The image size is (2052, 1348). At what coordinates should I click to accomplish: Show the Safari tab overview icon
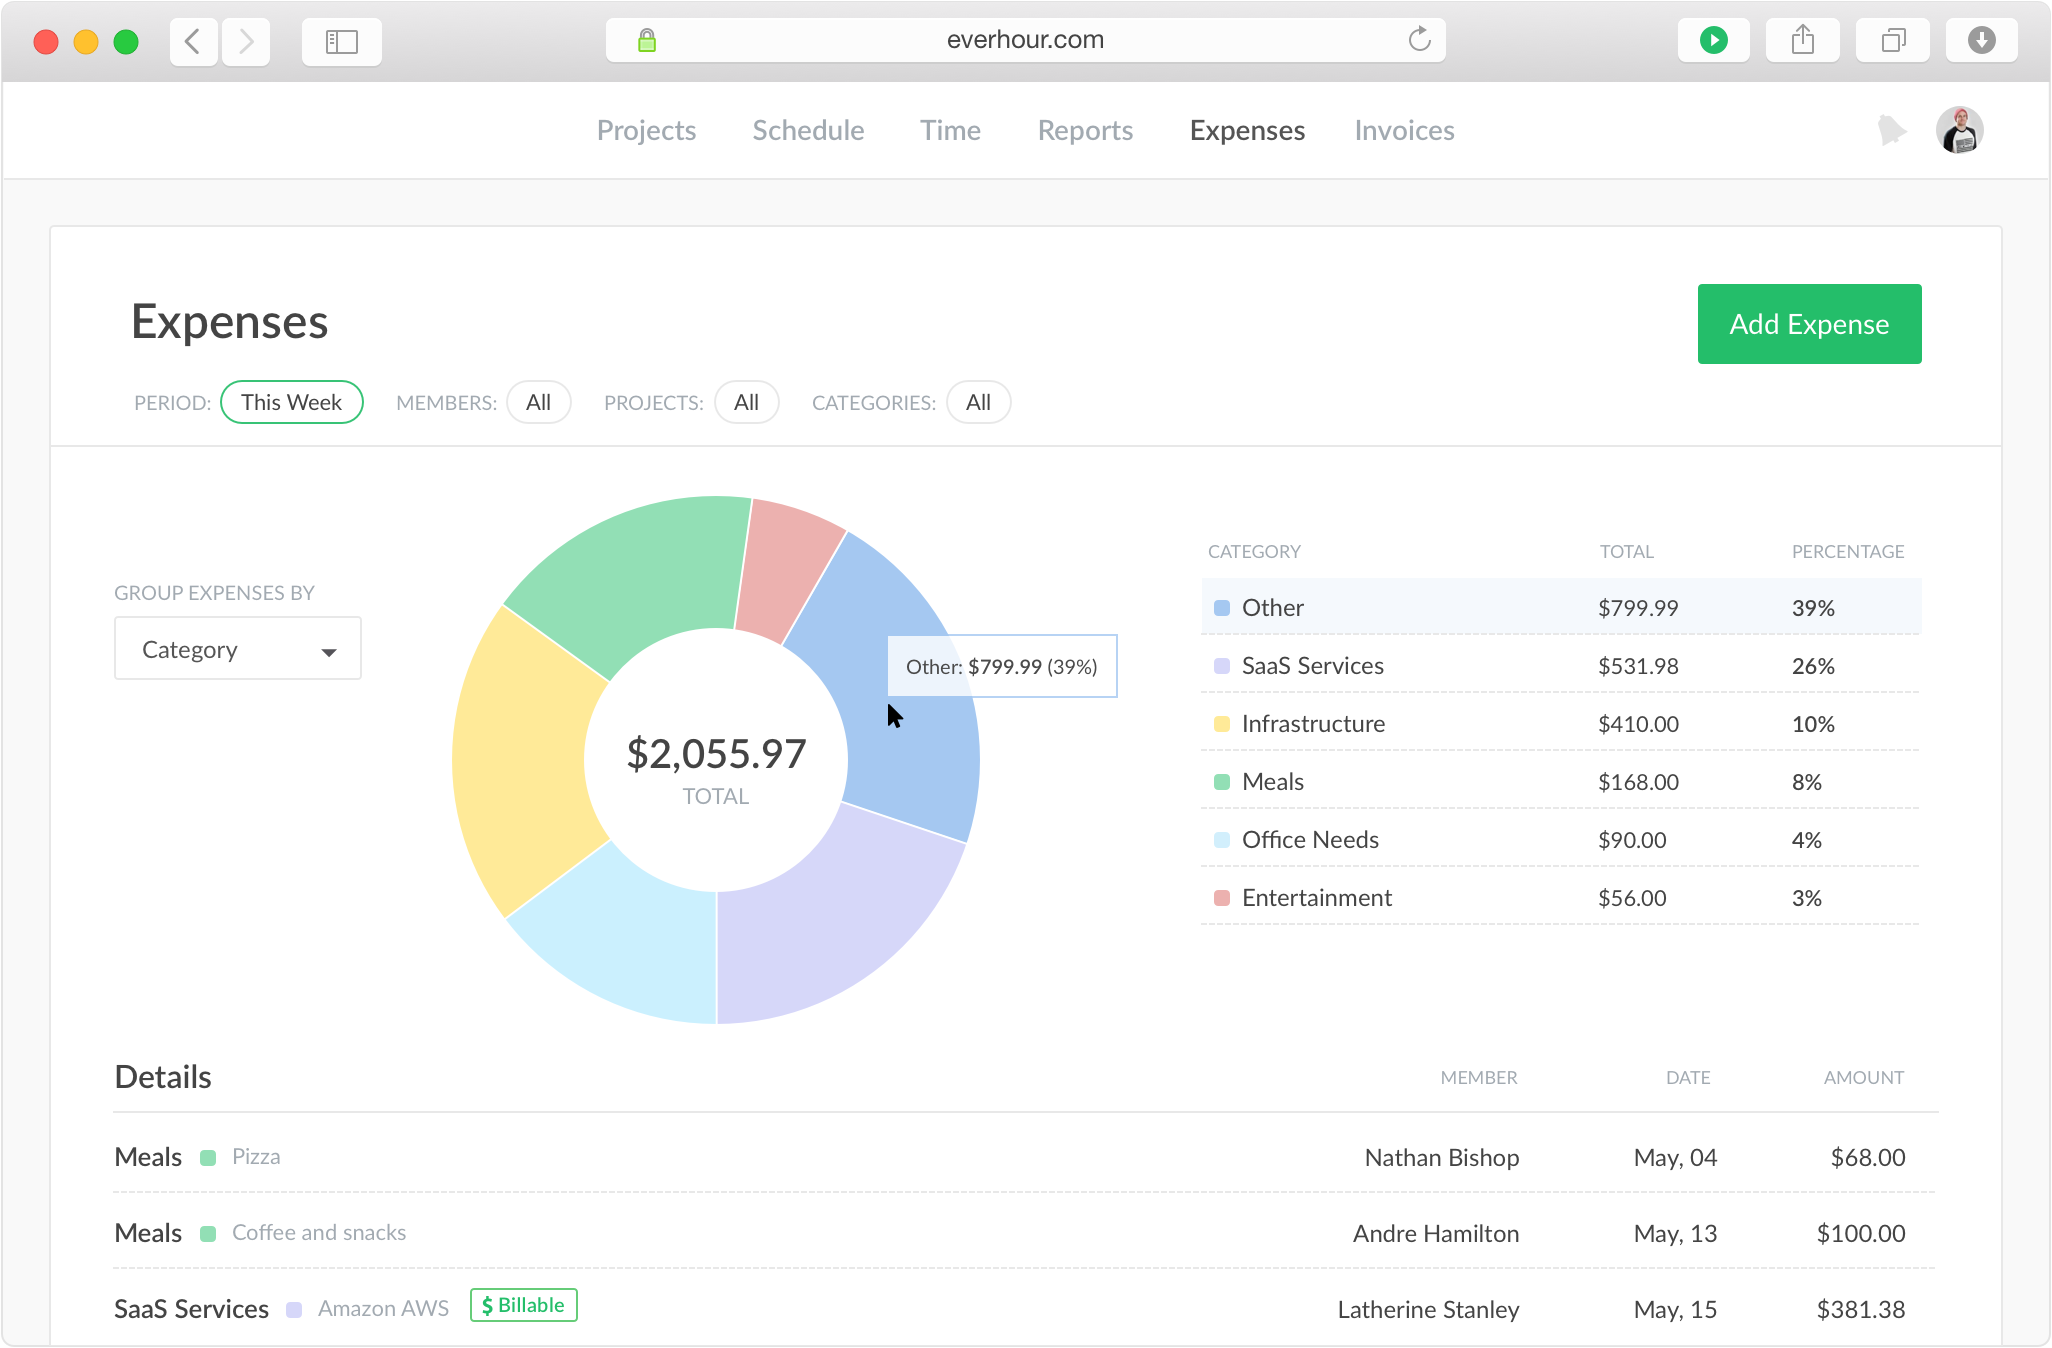click(1892, 40)
